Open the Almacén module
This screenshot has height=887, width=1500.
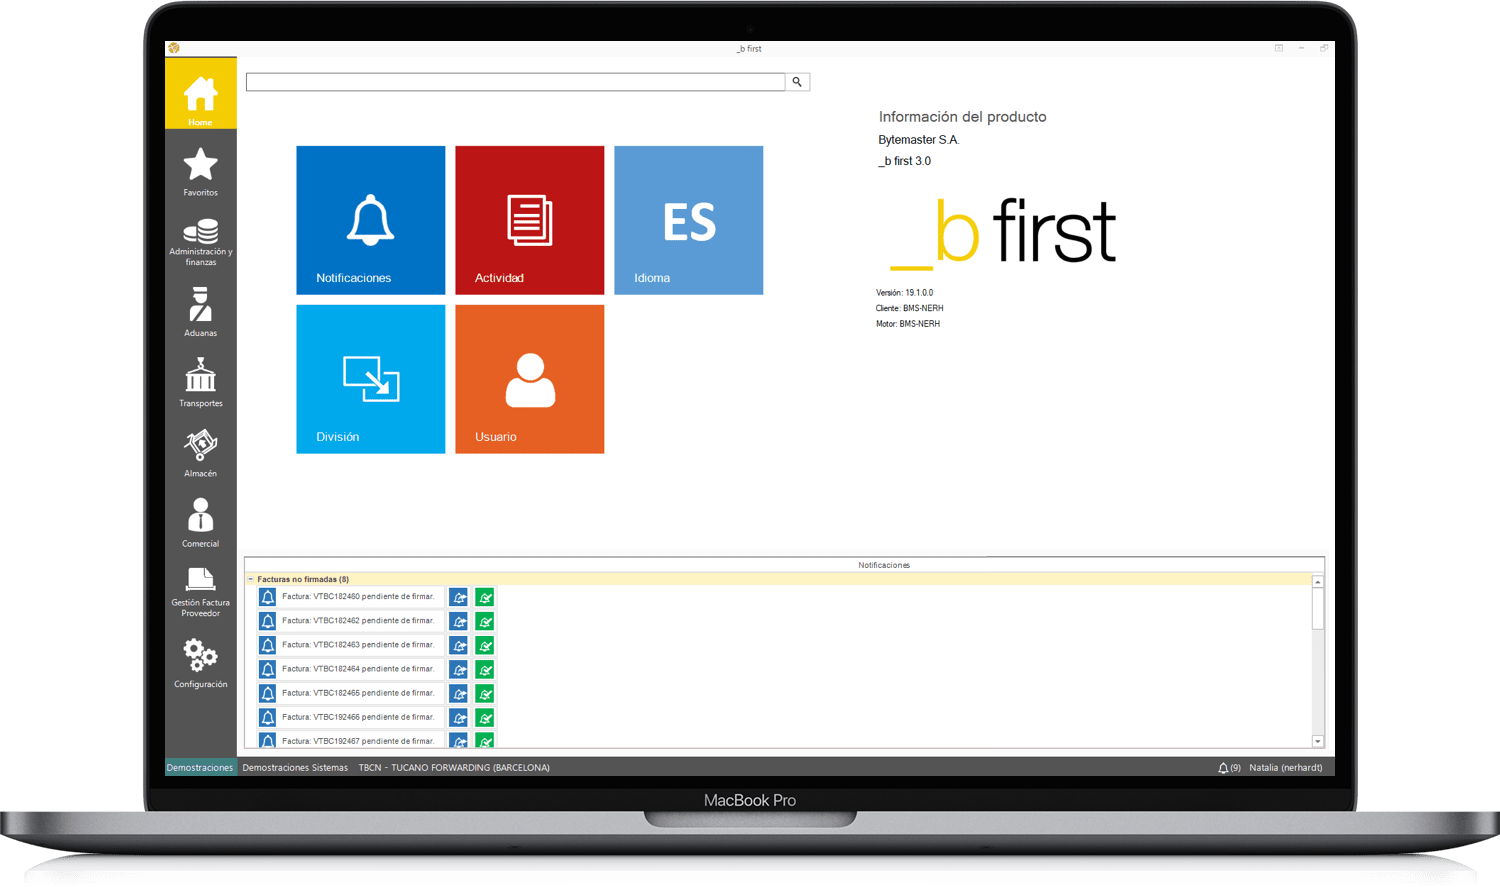tap(200, 453)
